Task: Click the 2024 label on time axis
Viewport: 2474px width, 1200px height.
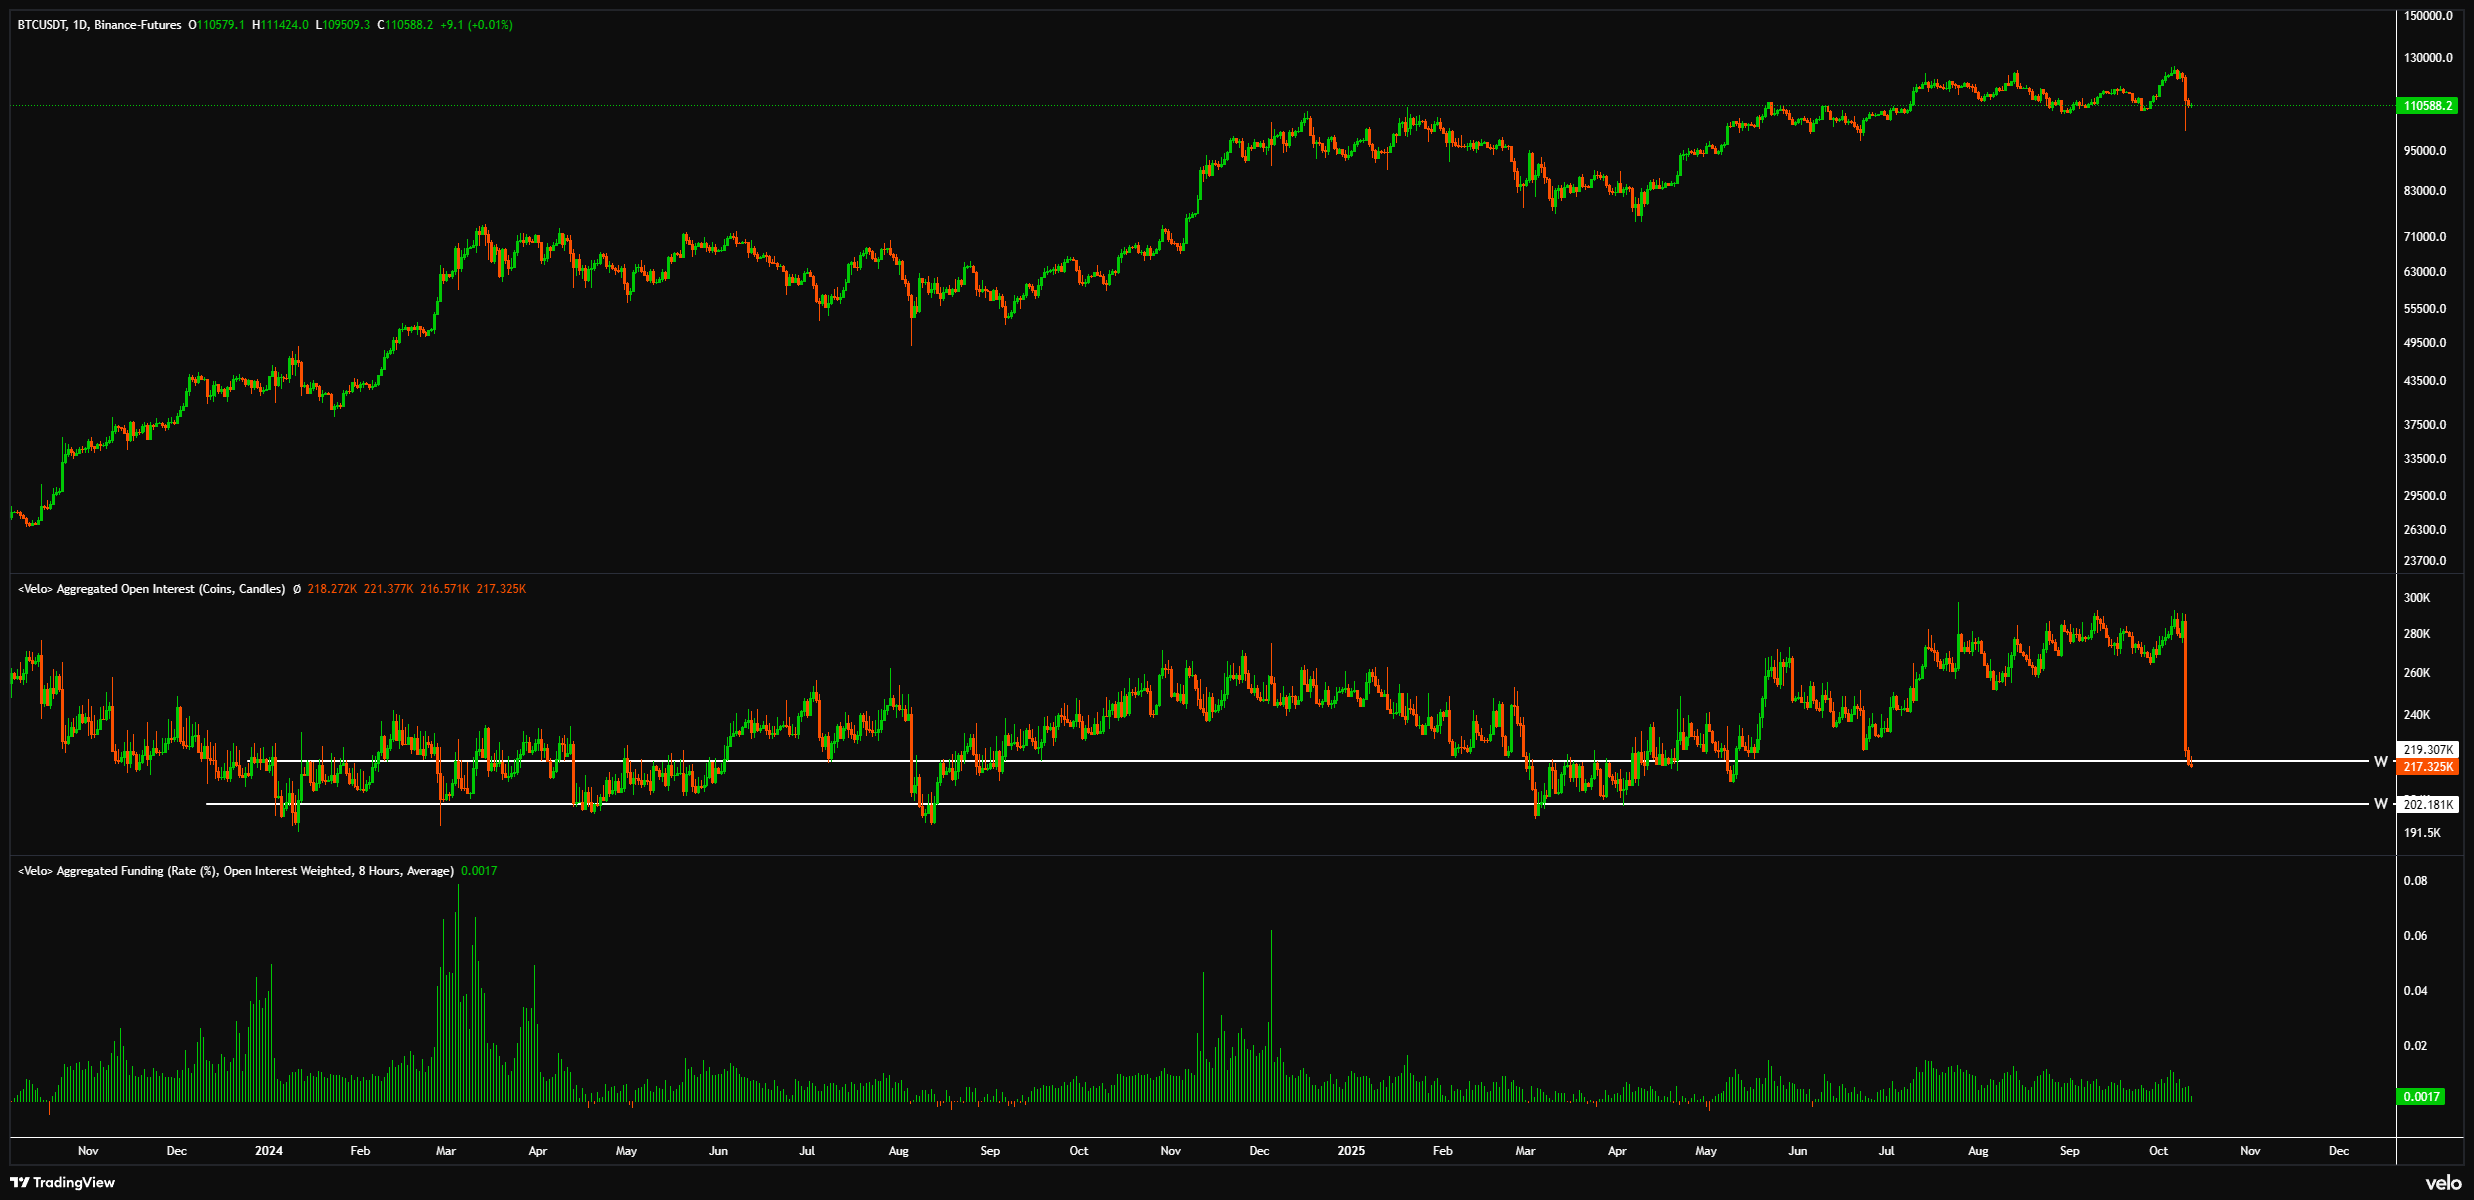Action: pyautogui.click(x=268, y=1151)
